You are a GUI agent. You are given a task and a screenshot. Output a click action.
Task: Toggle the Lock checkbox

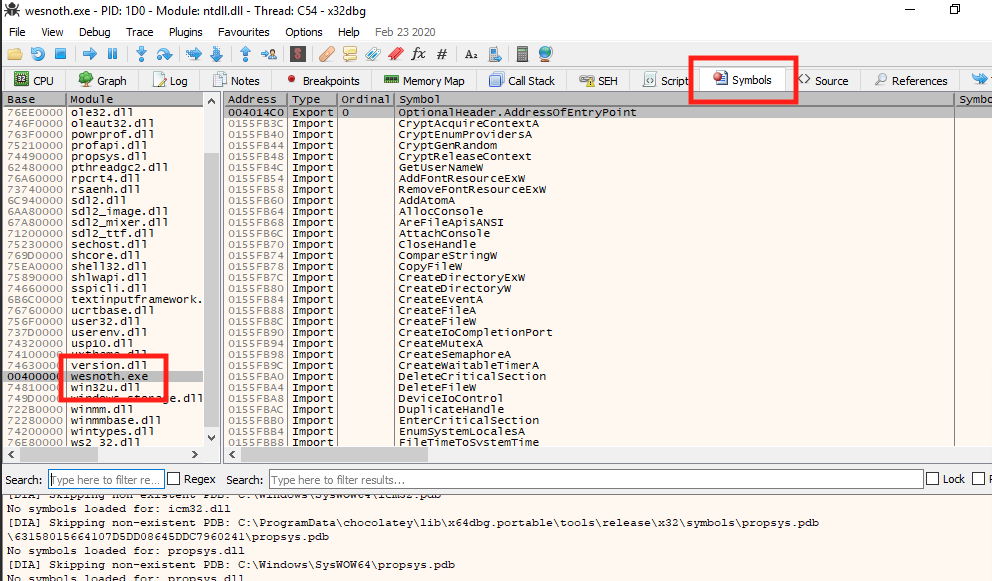pyautogui.click(x=933, y=478)
